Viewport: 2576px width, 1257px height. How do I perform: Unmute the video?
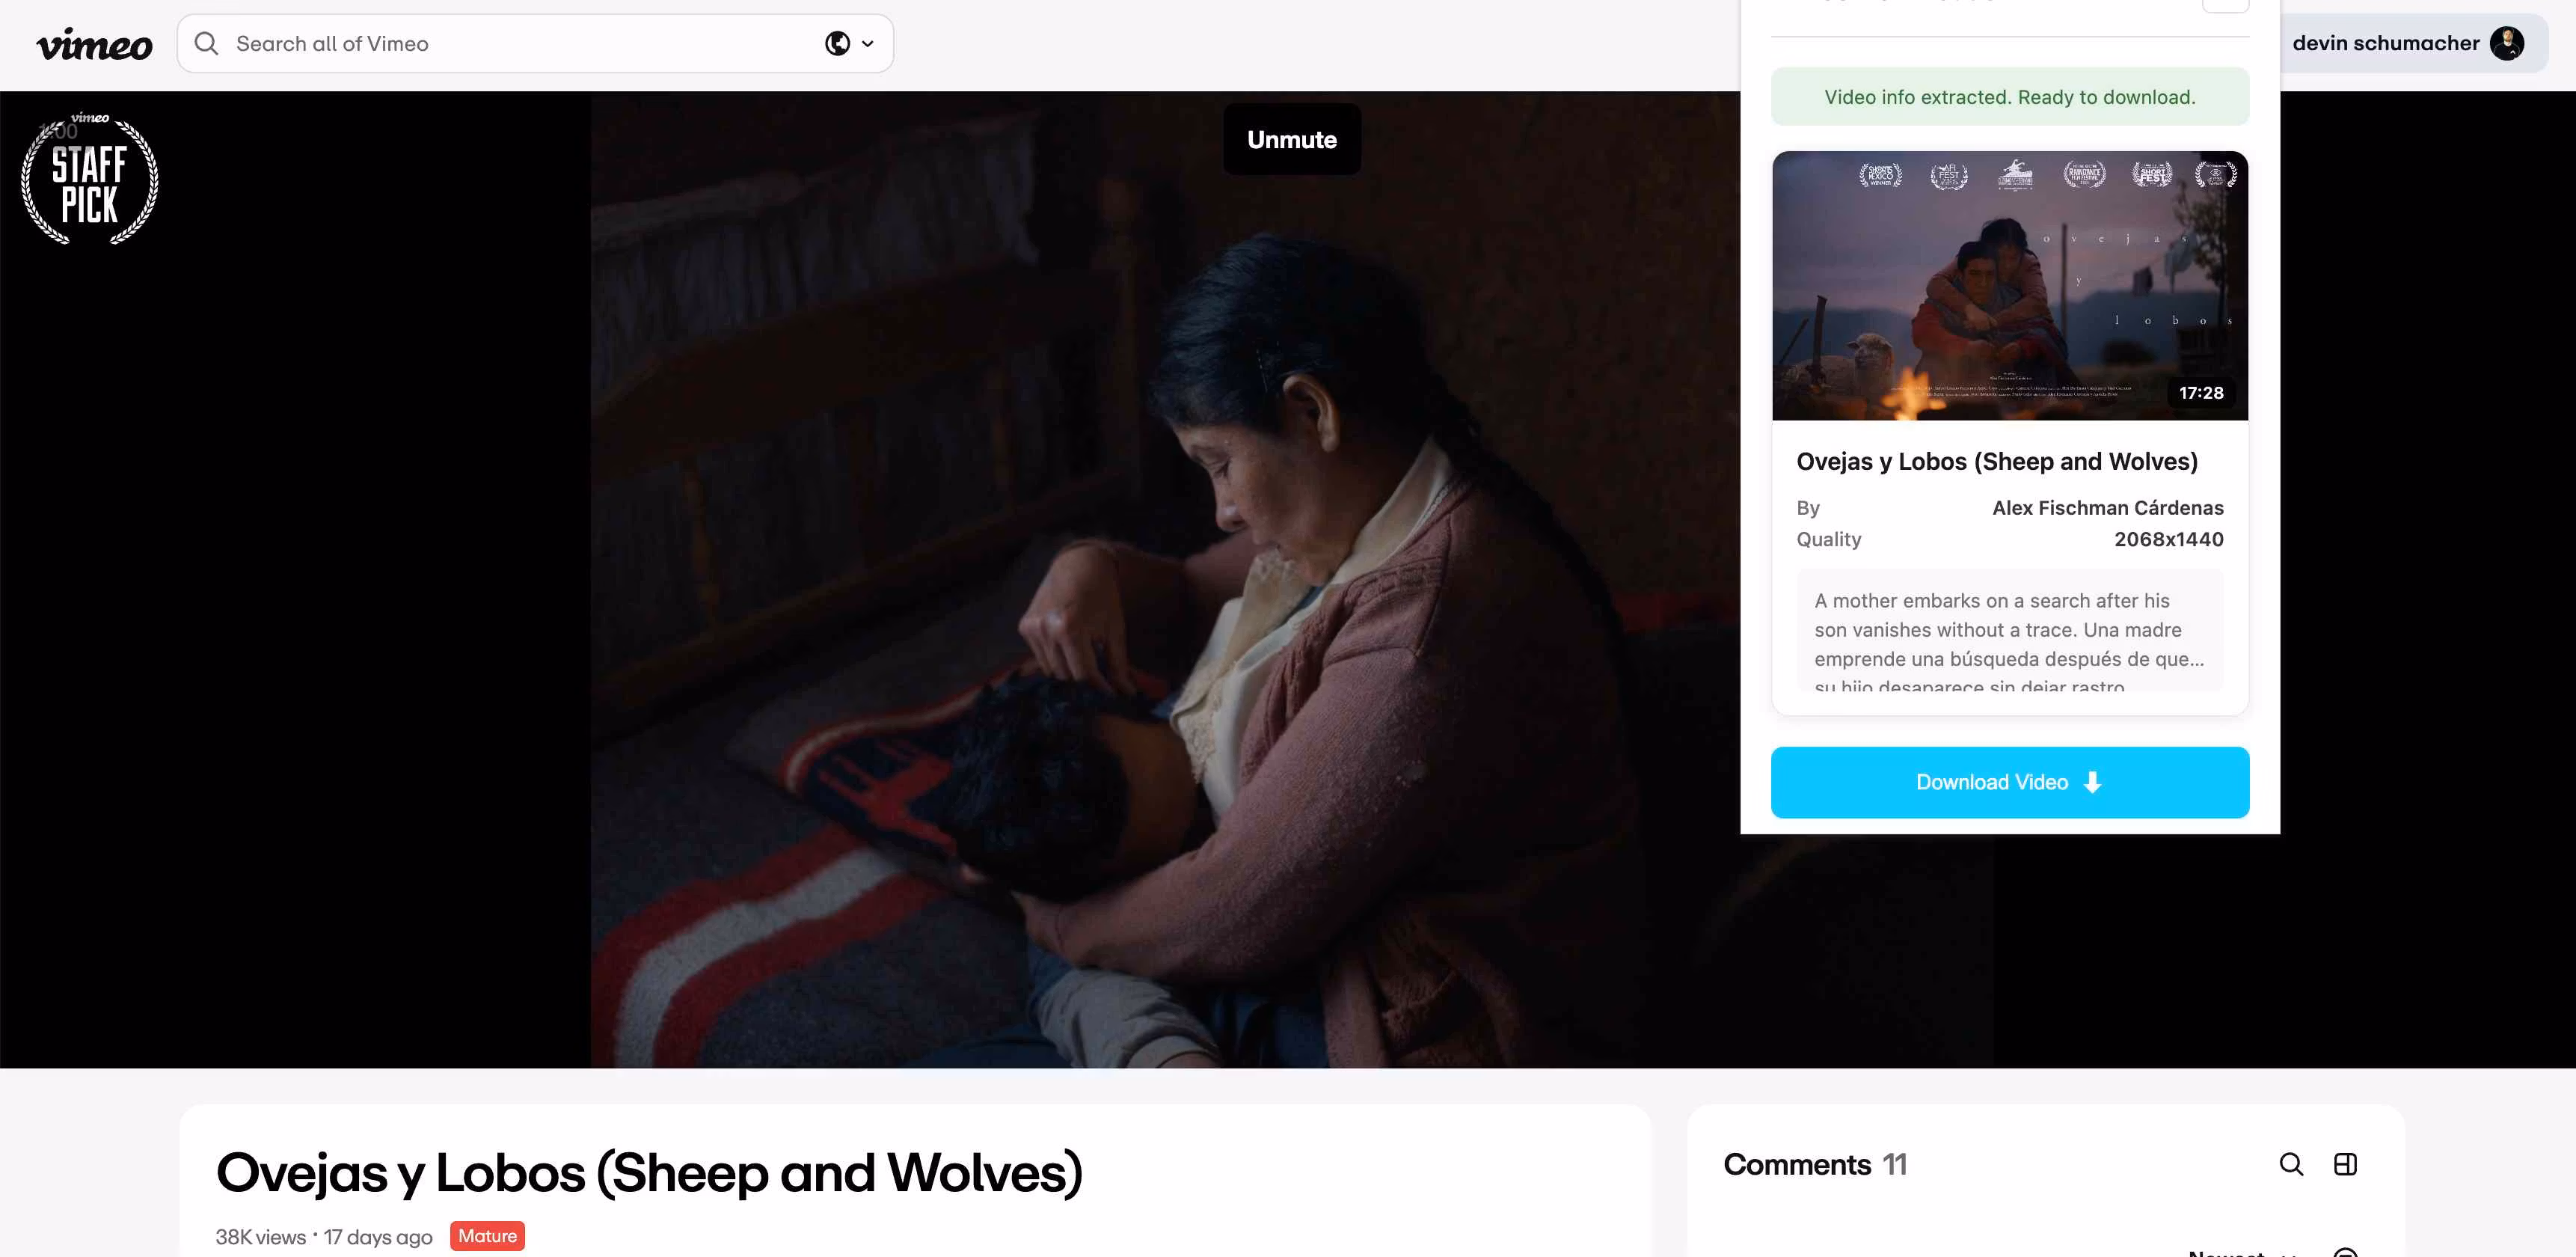1291,139
